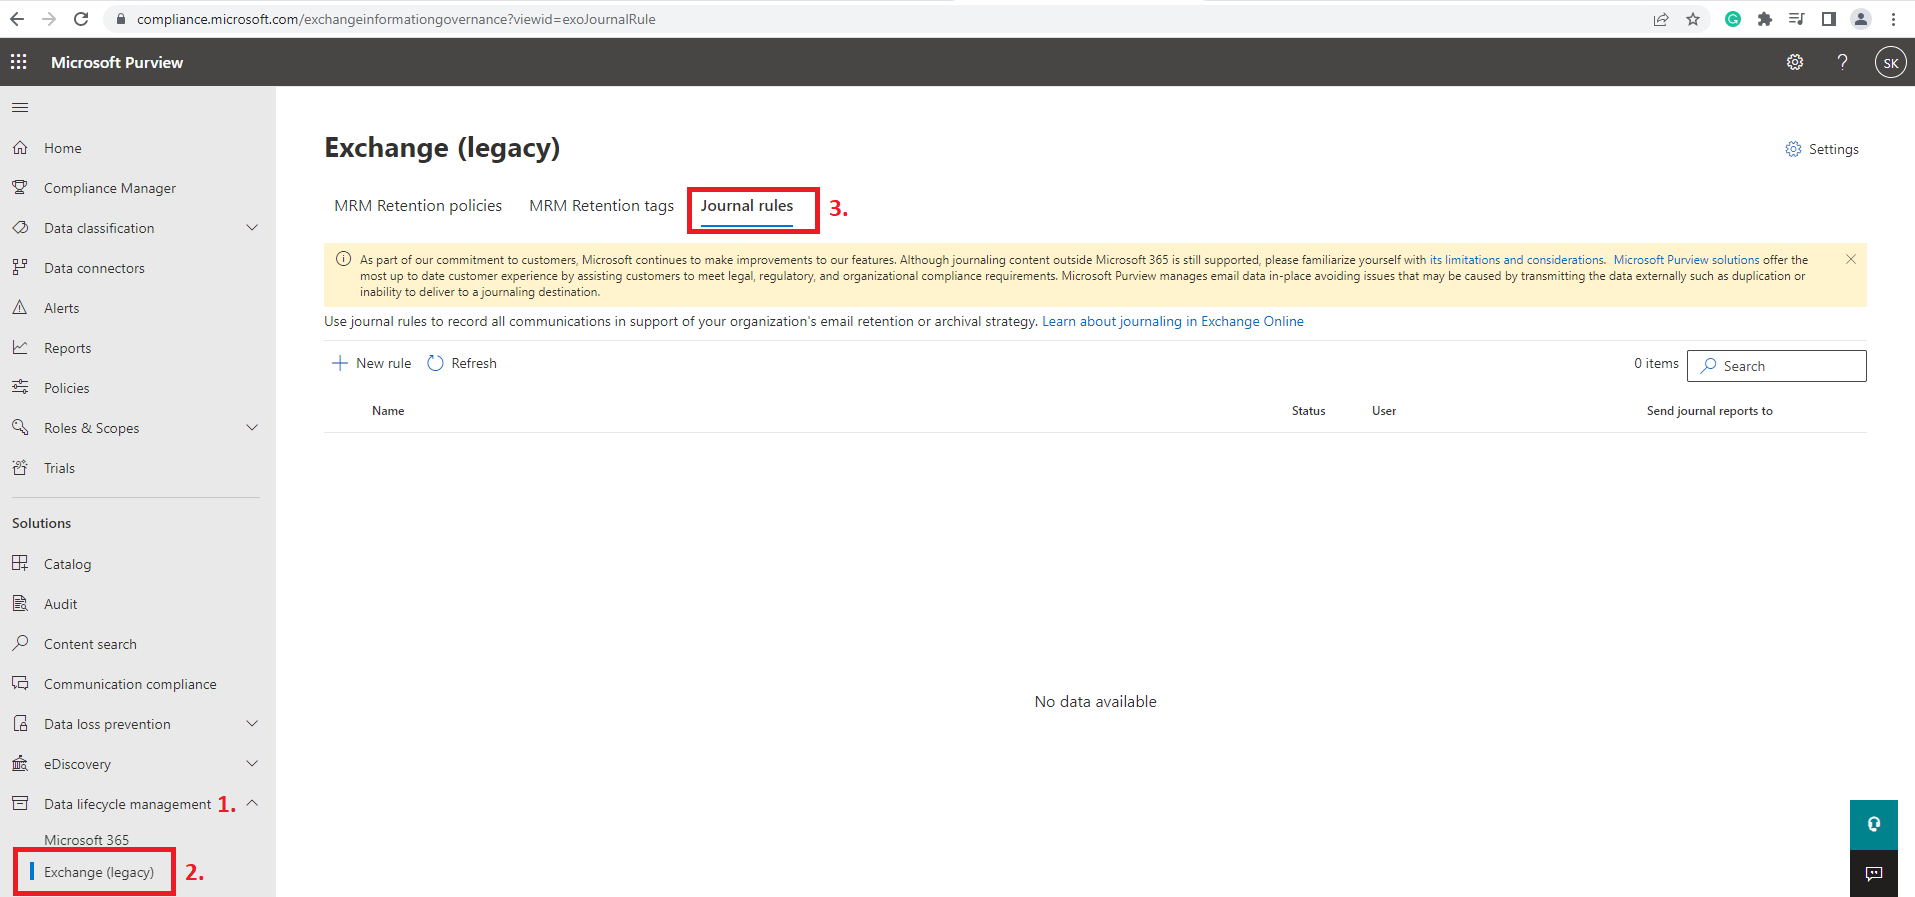The image size is (1915, 897).
Task: Expand the eDiscovery menu
Action: [x=252, y=764]
